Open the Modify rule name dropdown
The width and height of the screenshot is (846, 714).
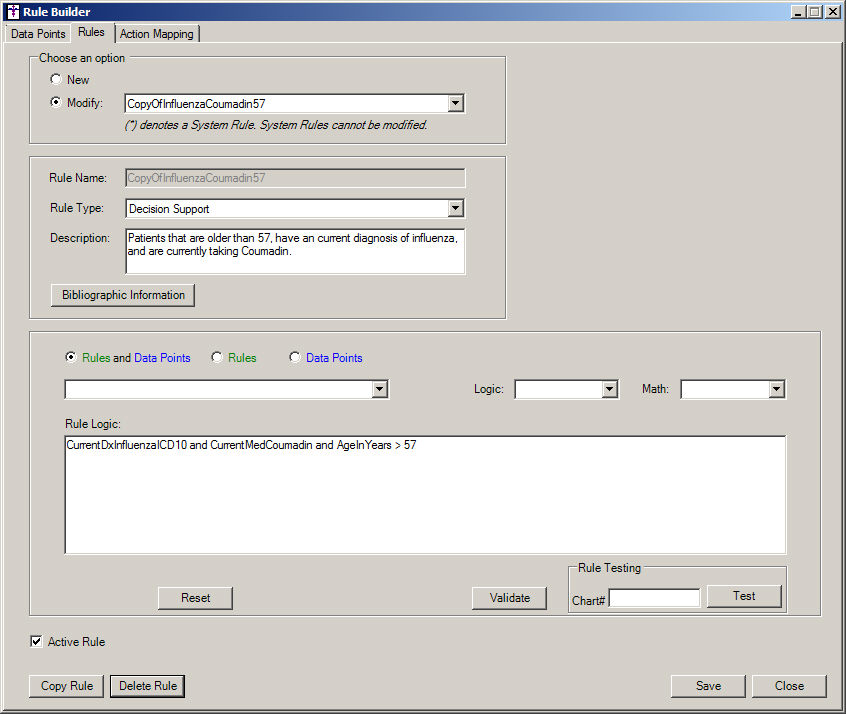pos(455,103)
